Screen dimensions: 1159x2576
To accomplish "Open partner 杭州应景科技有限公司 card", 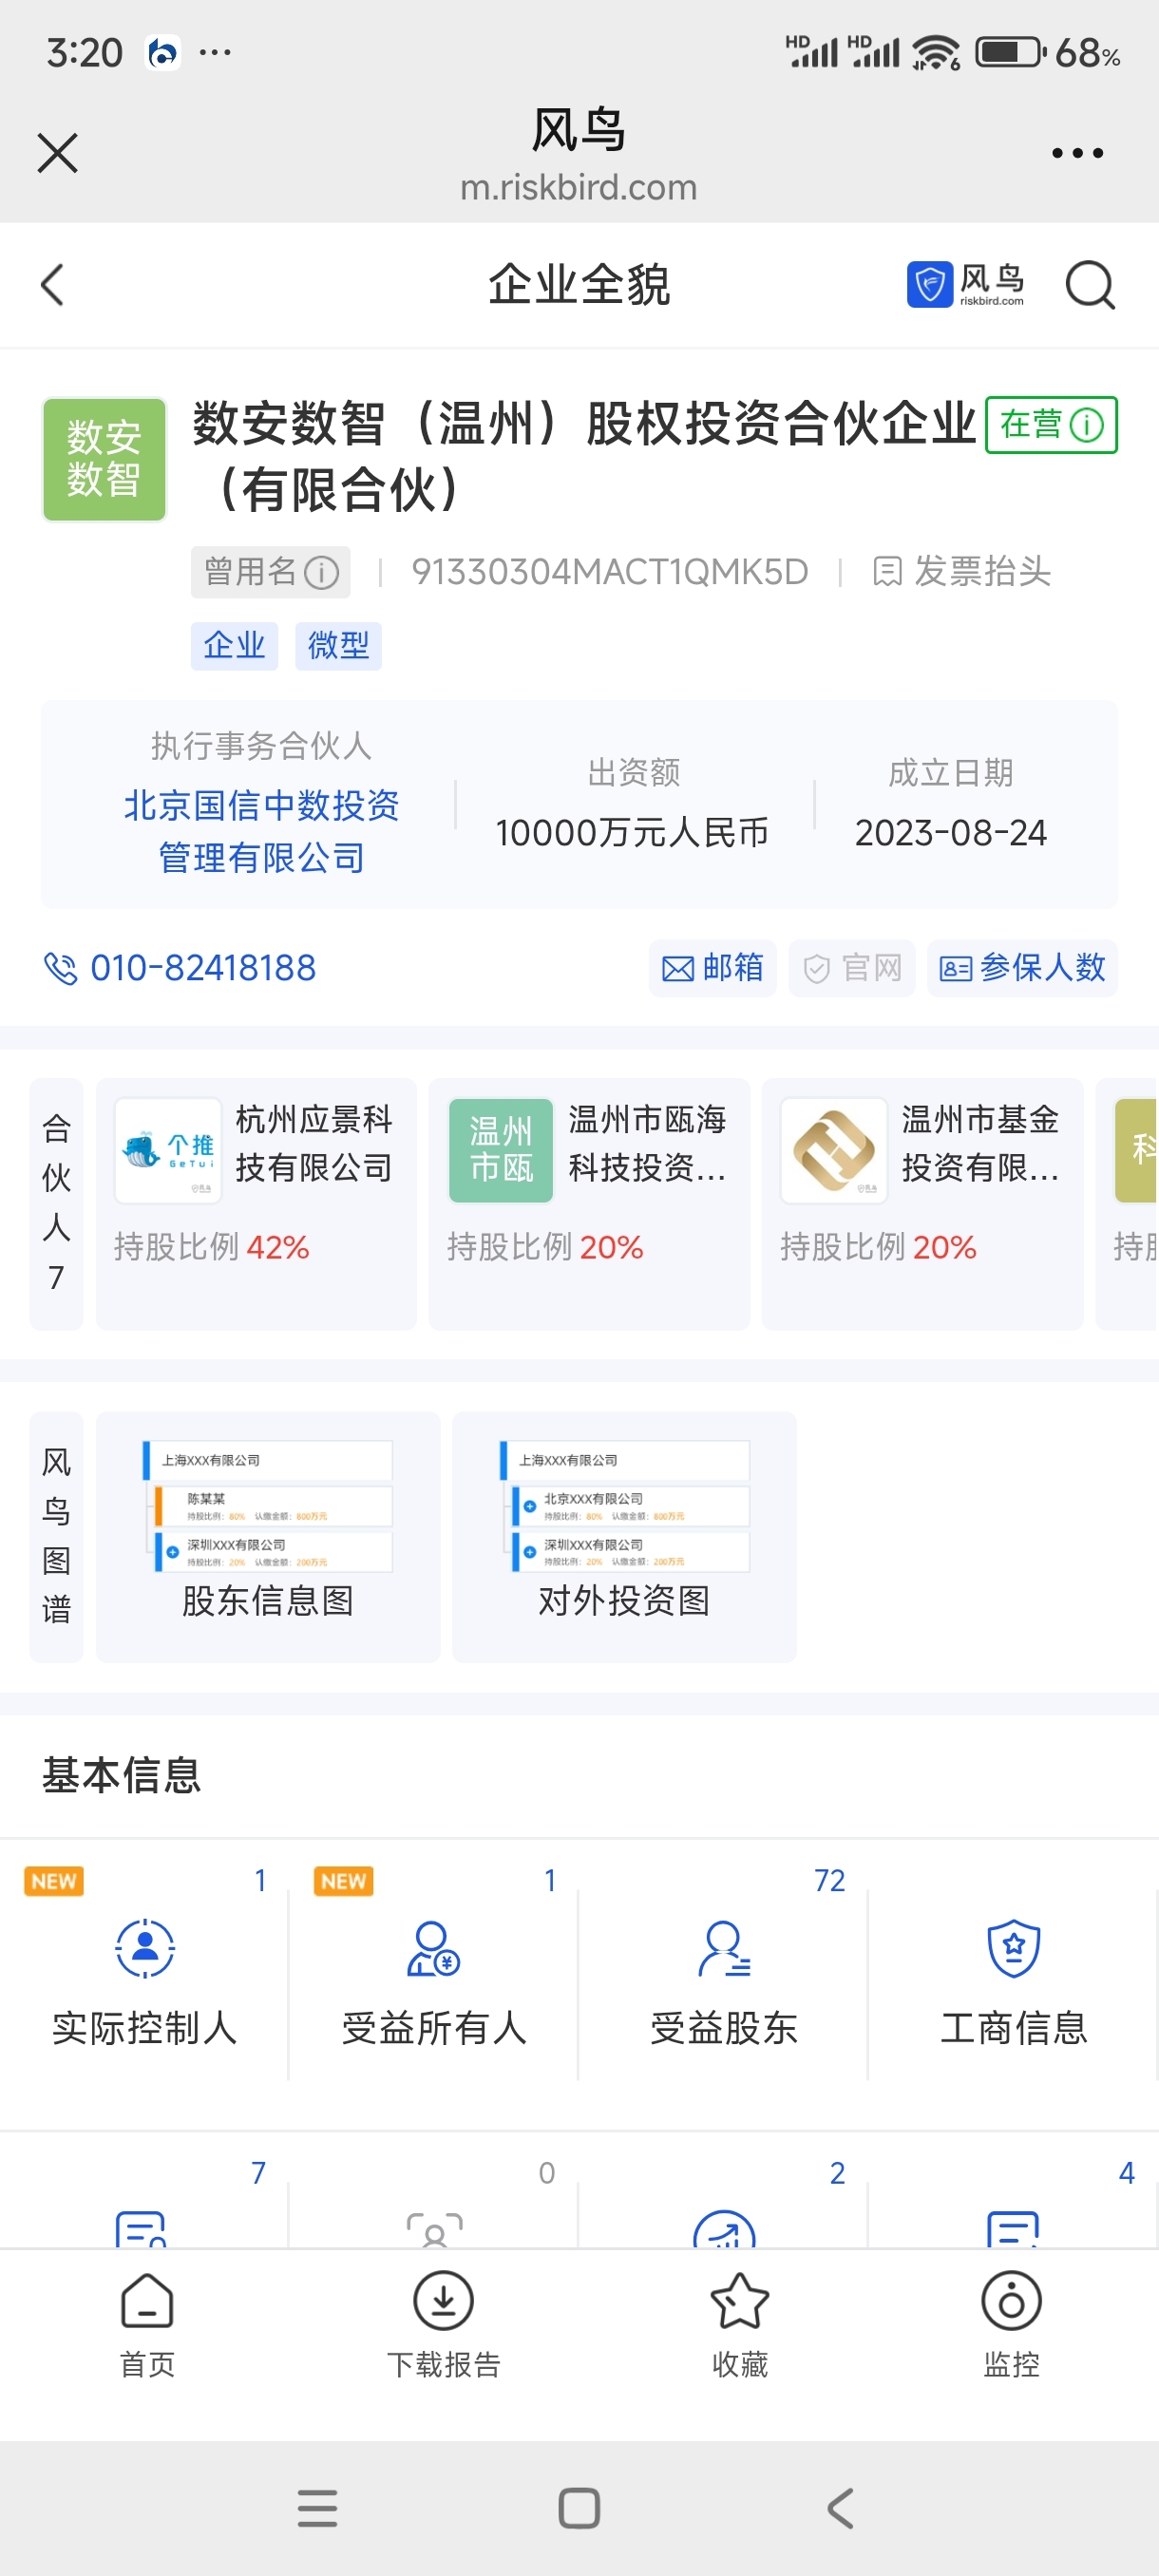I will coord(256,1204).
